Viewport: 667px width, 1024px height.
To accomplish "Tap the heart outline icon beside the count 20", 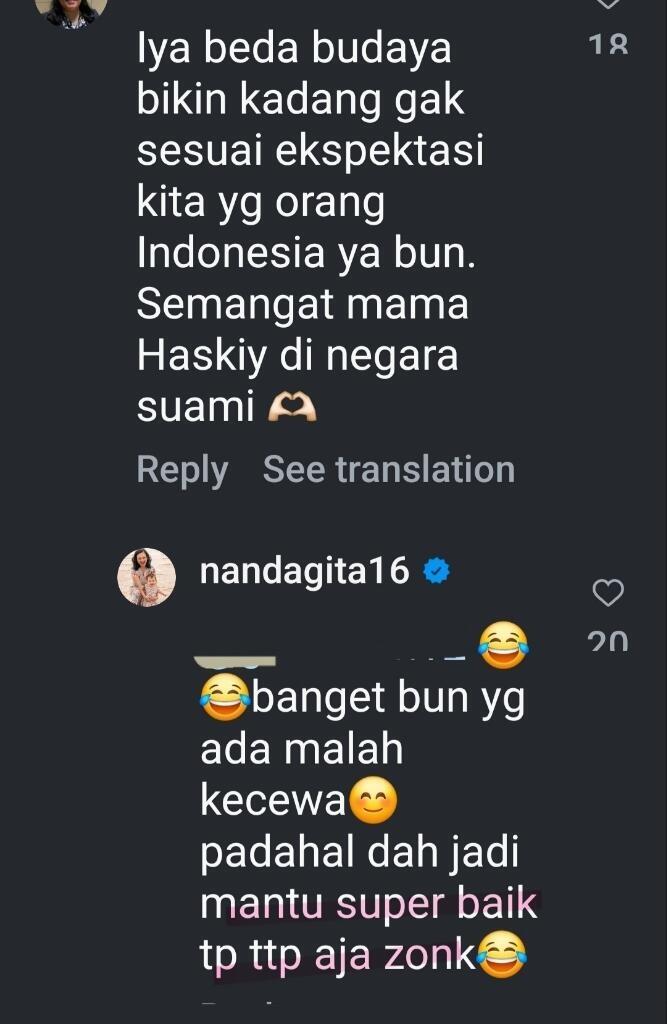I will (x=608, y=593).
